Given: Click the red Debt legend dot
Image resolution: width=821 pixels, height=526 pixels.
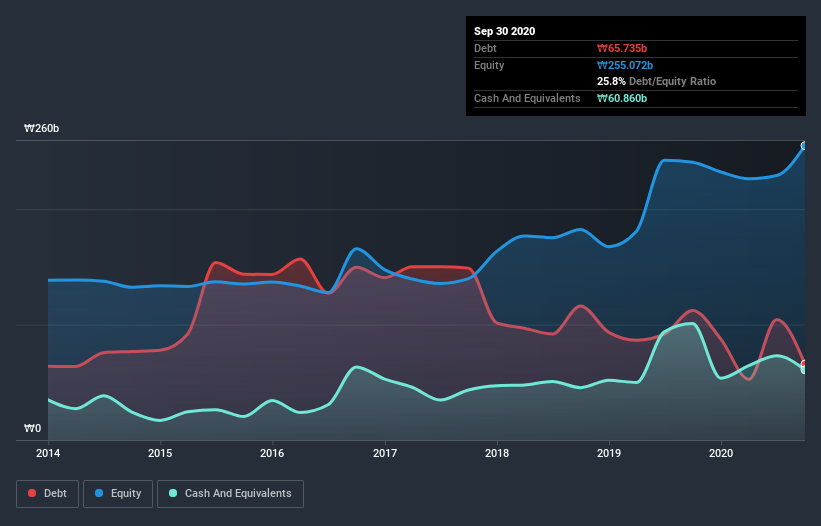Looking at the screenshot, I should coord(32,493).
